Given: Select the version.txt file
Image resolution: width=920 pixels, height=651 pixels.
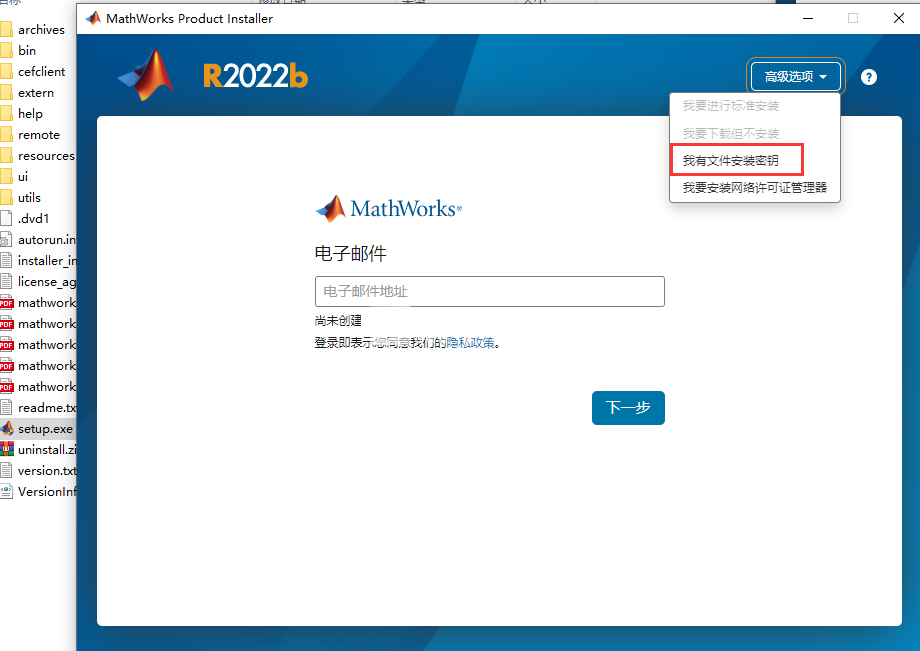Looking at the screenshot, I should [39, 471].
